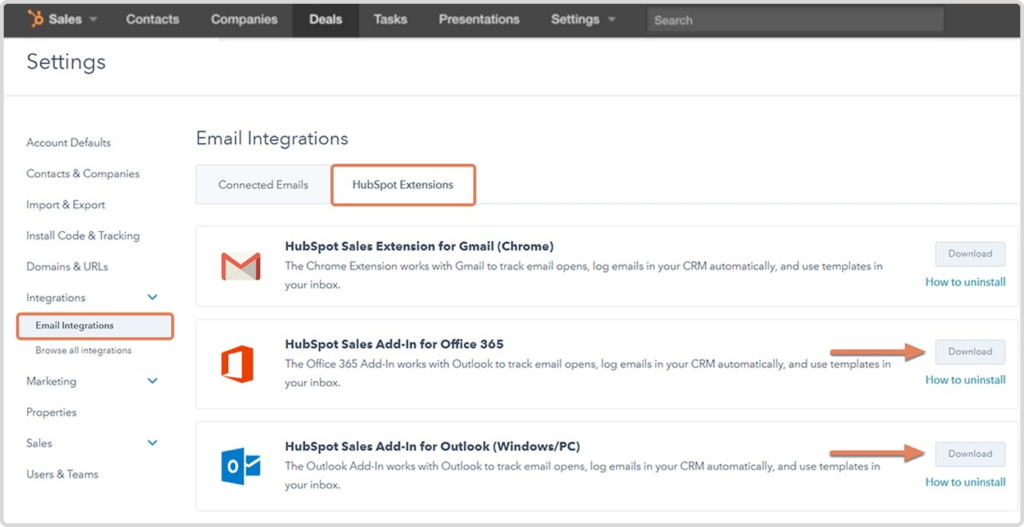Click HubSpot Sales Add-In for Office 365 title
The height and width of the screenshot is (527, 1024).
tap(394, 344)
